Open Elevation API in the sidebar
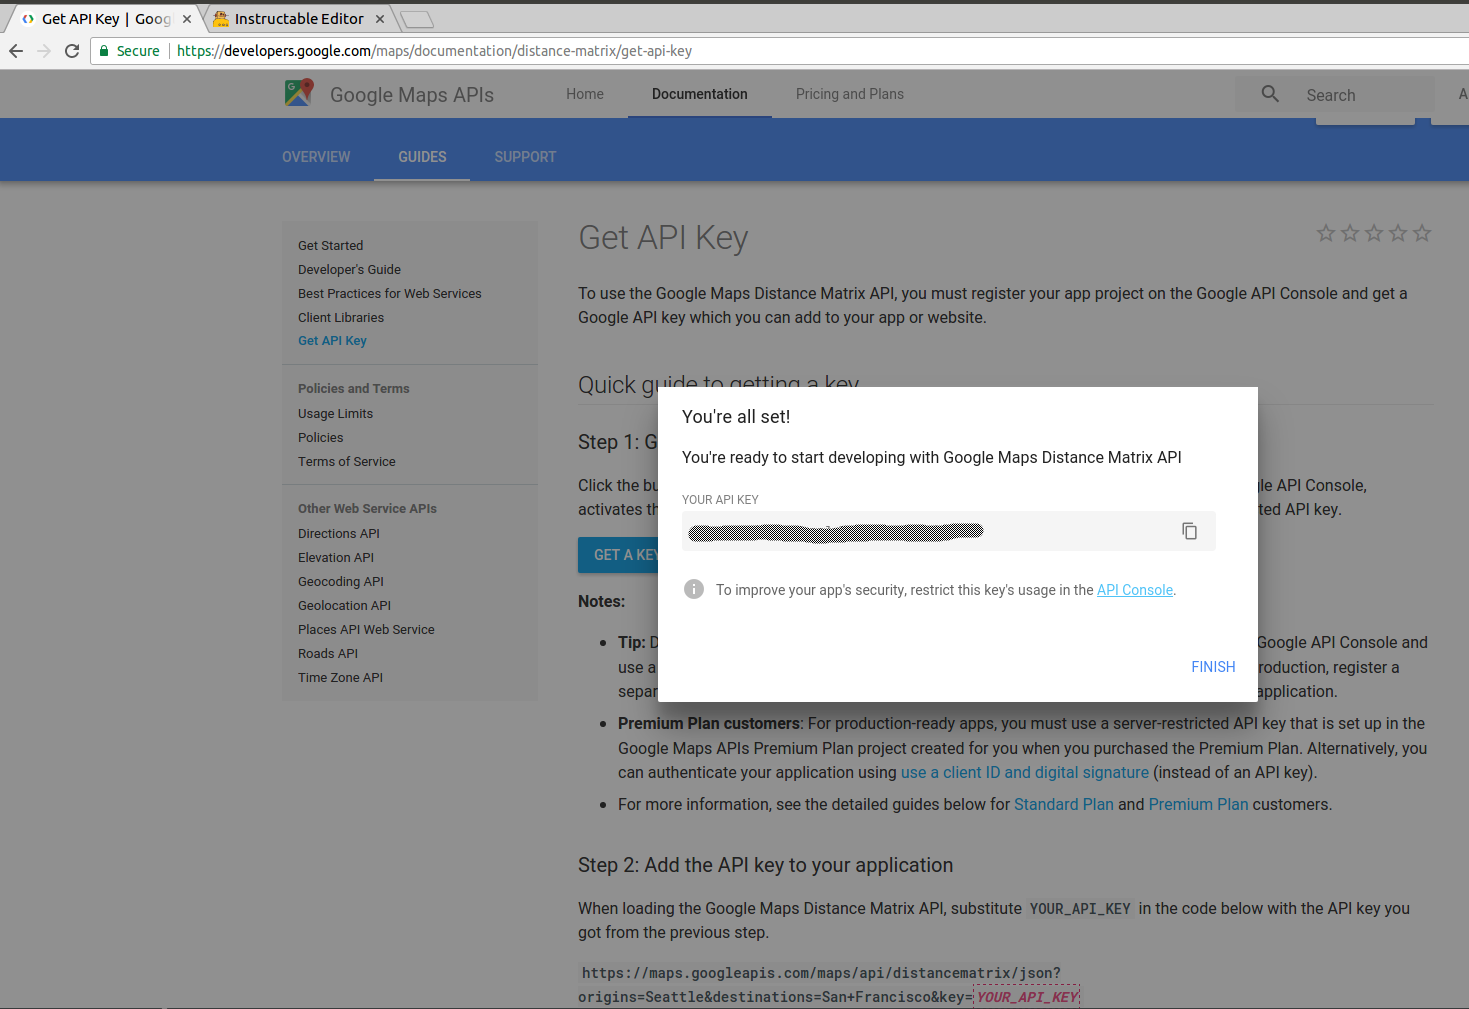 (336, 557)
